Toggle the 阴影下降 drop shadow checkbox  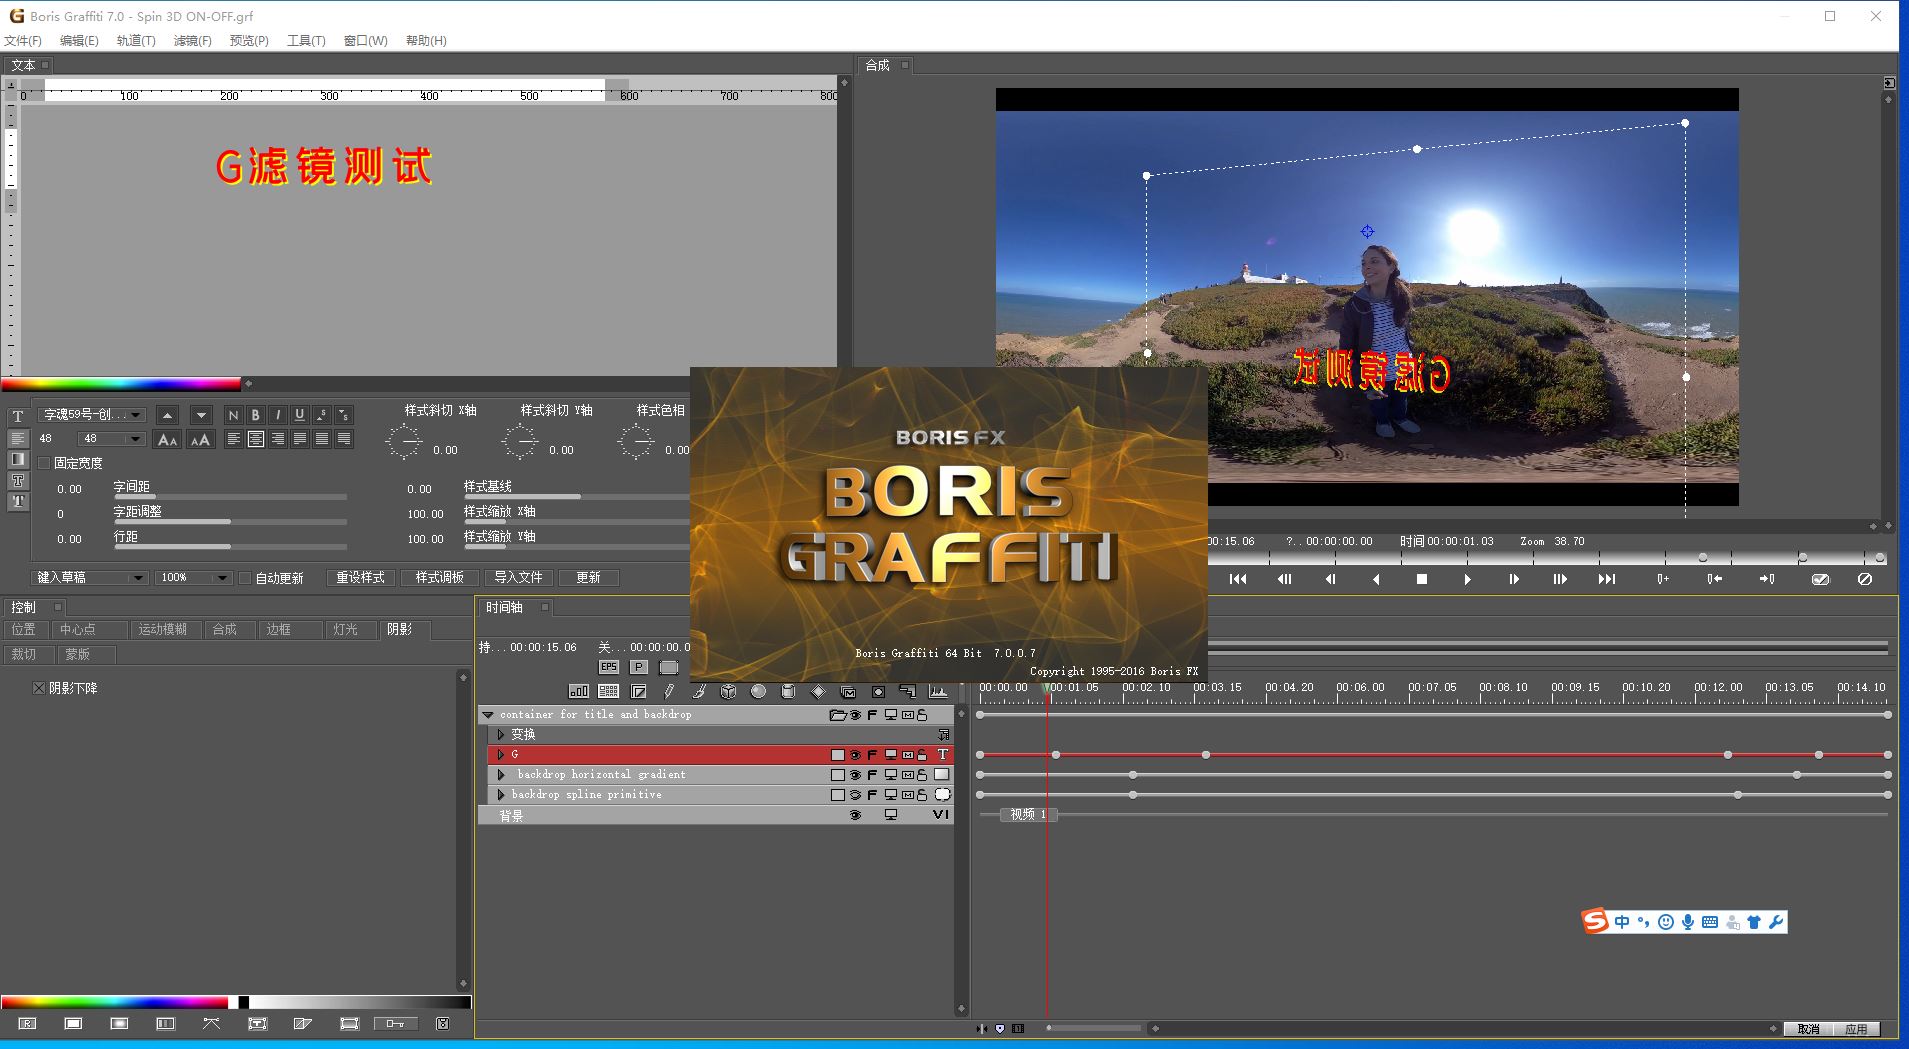click(39, 688)
